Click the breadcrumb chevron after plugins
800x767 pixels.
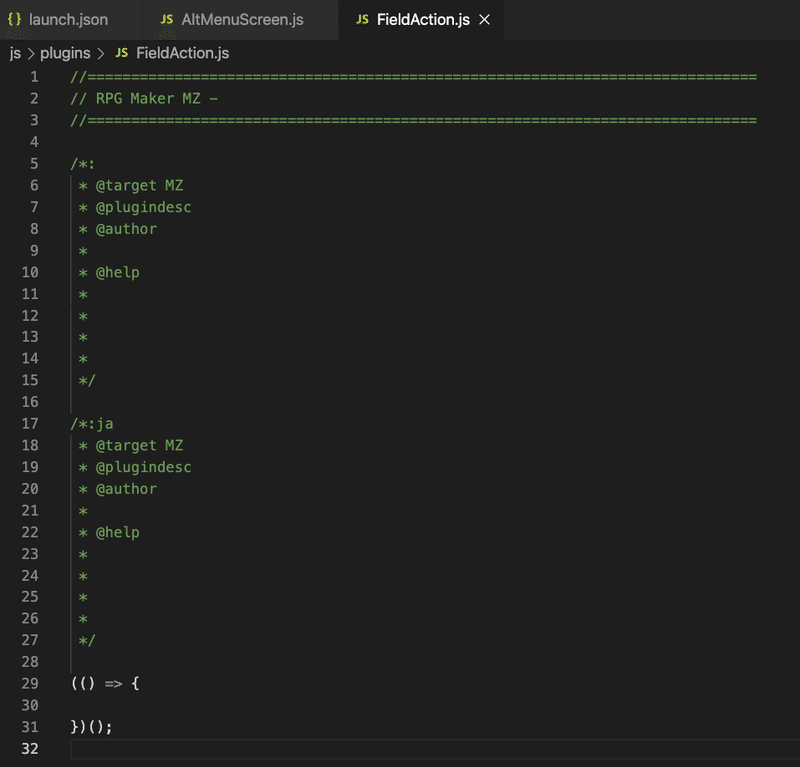coord(101,53)
